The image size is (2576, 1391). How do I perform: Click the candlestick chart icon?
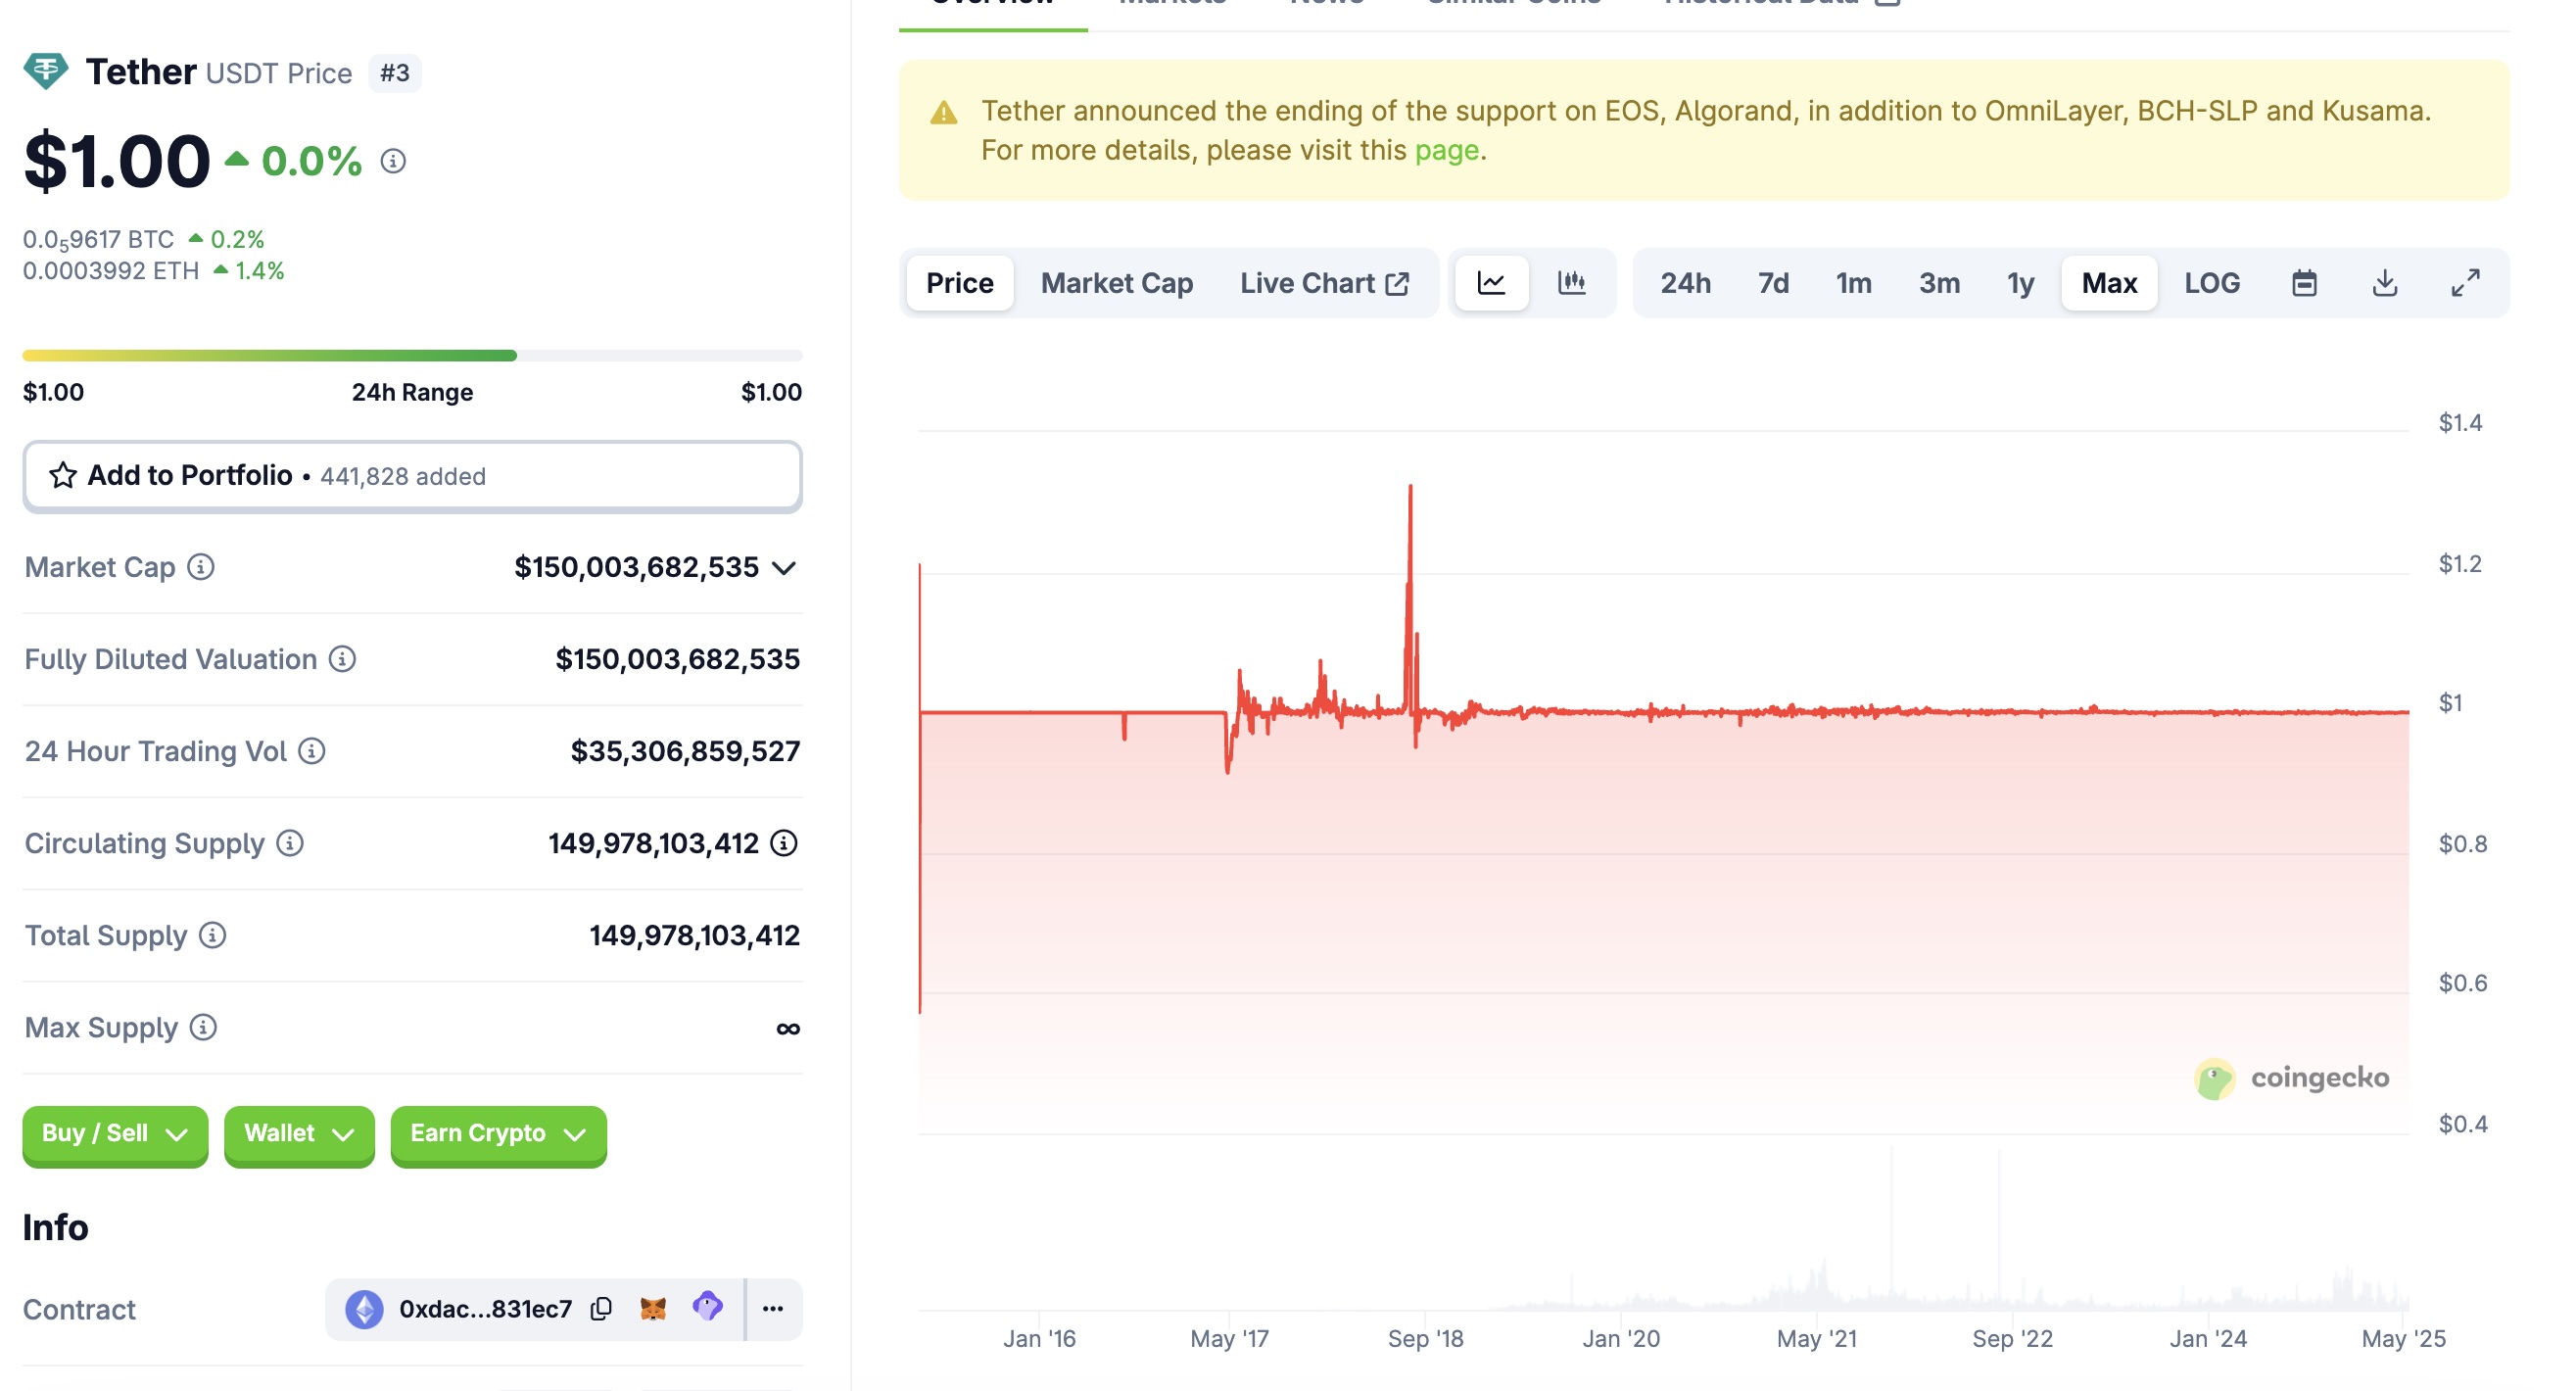pos(1571,283)
